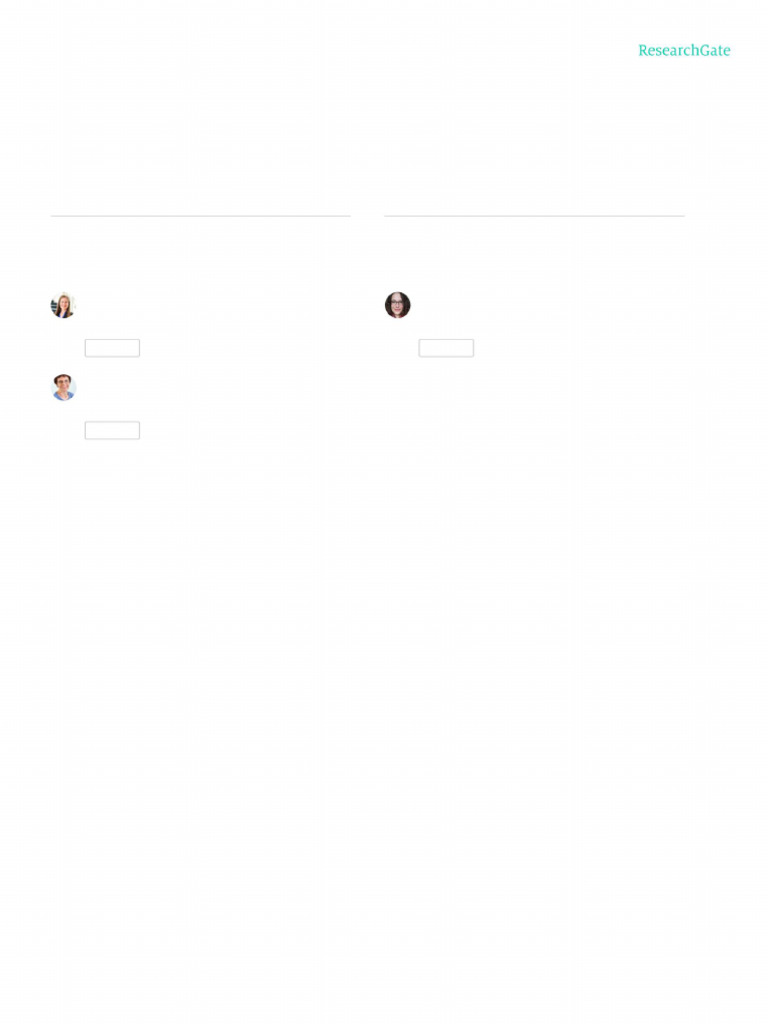Click circular photo with dark background and glasses

tap(397, 305)
